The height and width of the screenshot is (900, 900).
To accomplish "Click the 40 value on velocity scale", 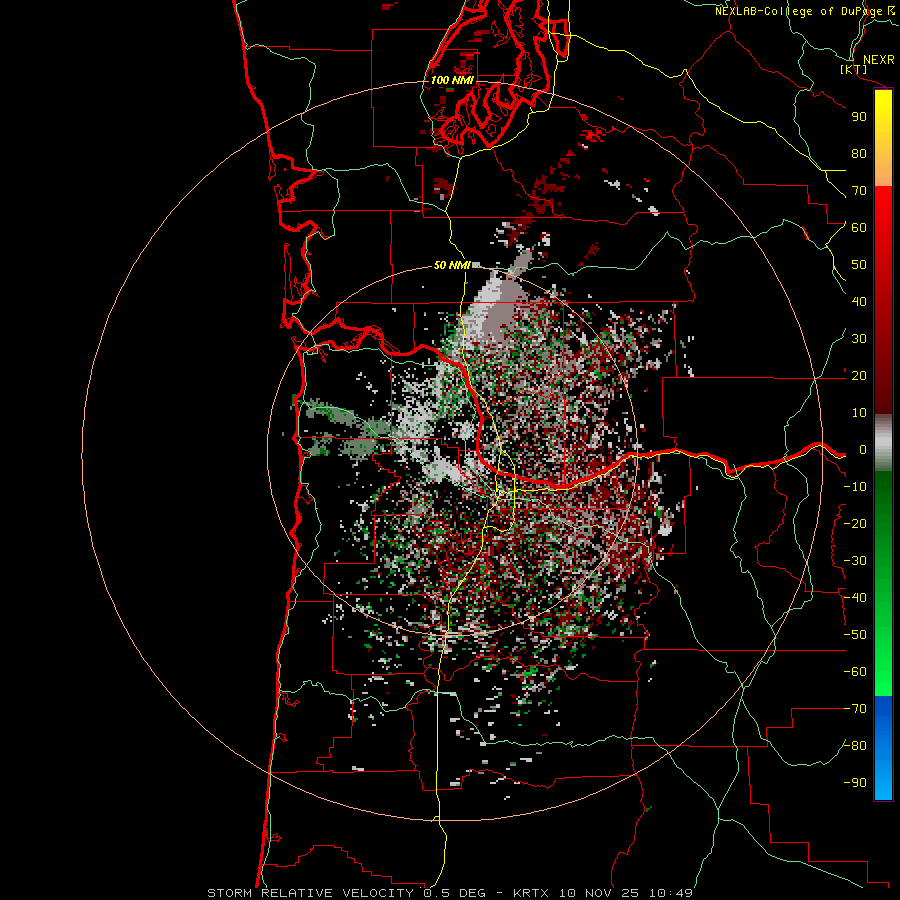I will [x=859, y=302].
